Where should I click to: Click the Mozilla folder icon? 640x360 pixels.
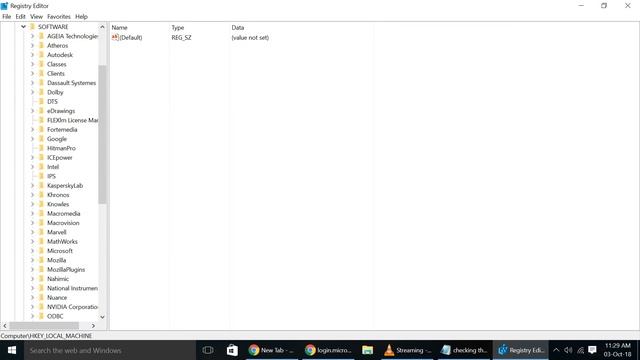point(41,260)
